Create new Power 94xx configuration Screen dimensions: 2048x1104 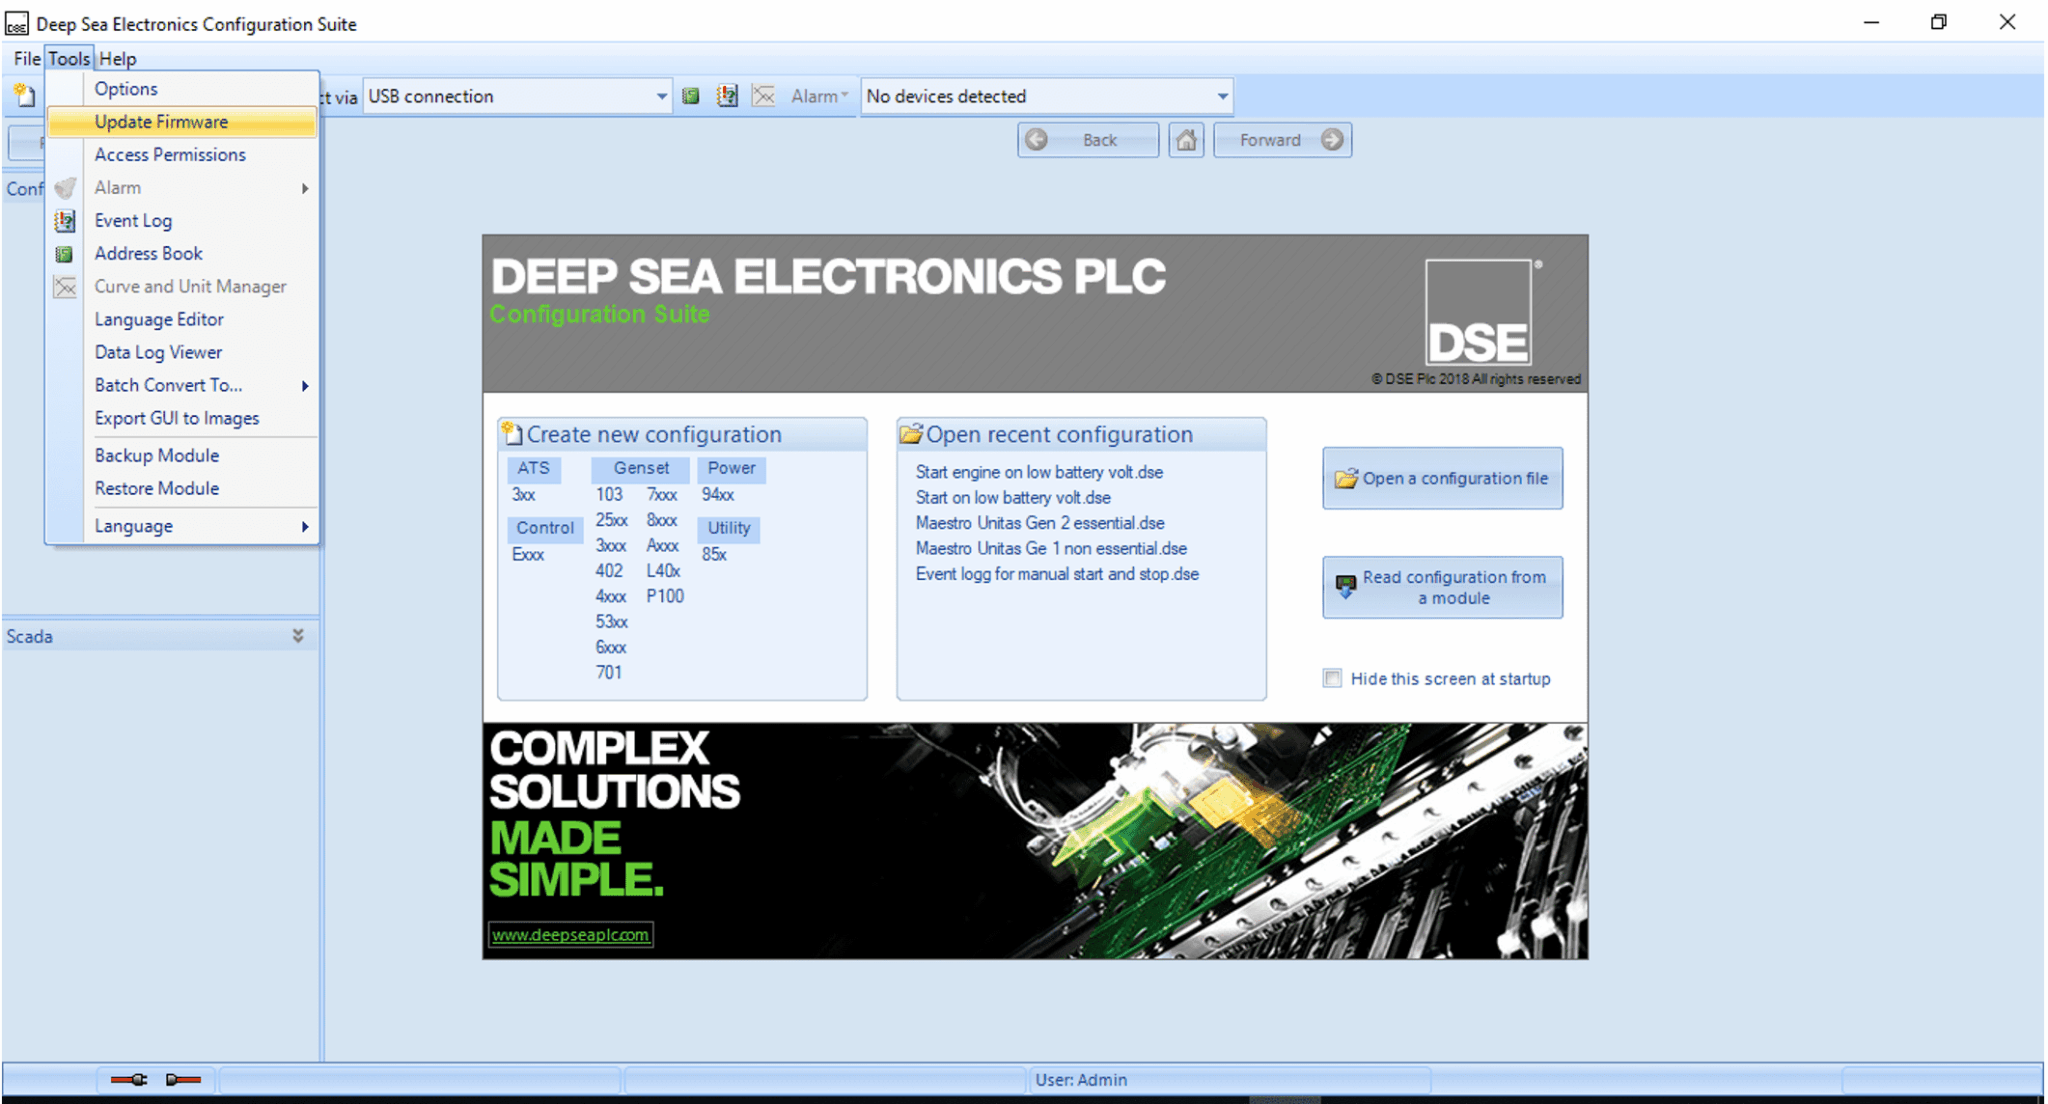point(718,495)
